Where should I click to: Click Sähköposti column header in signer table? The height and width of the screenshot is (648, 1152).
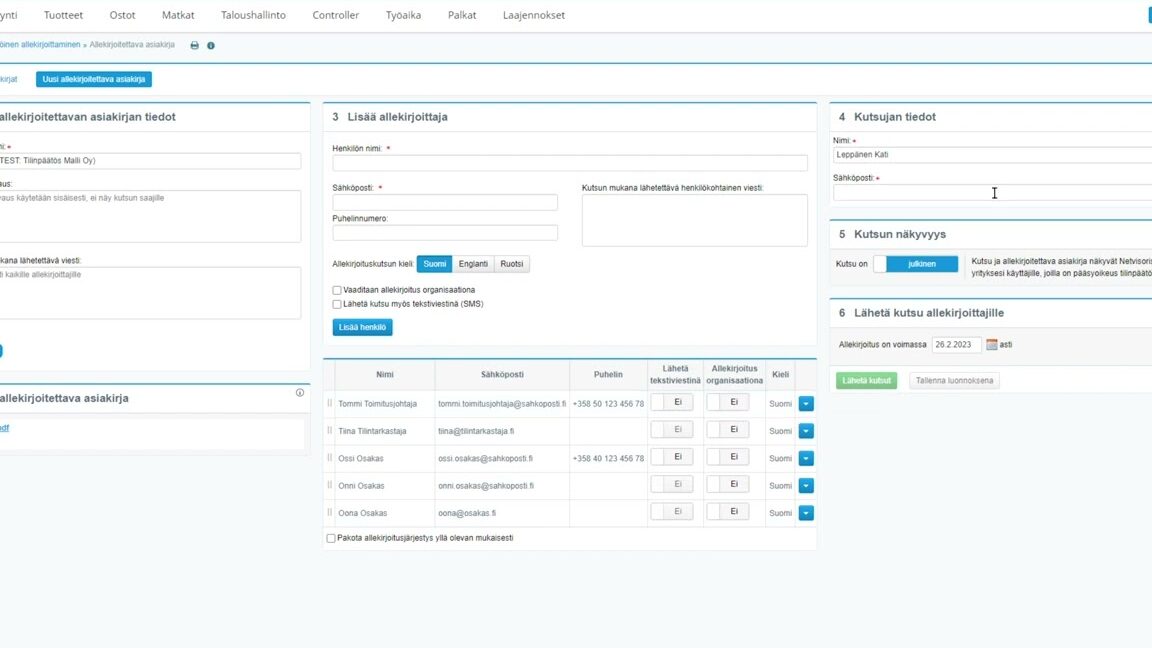tap(503, 375)
